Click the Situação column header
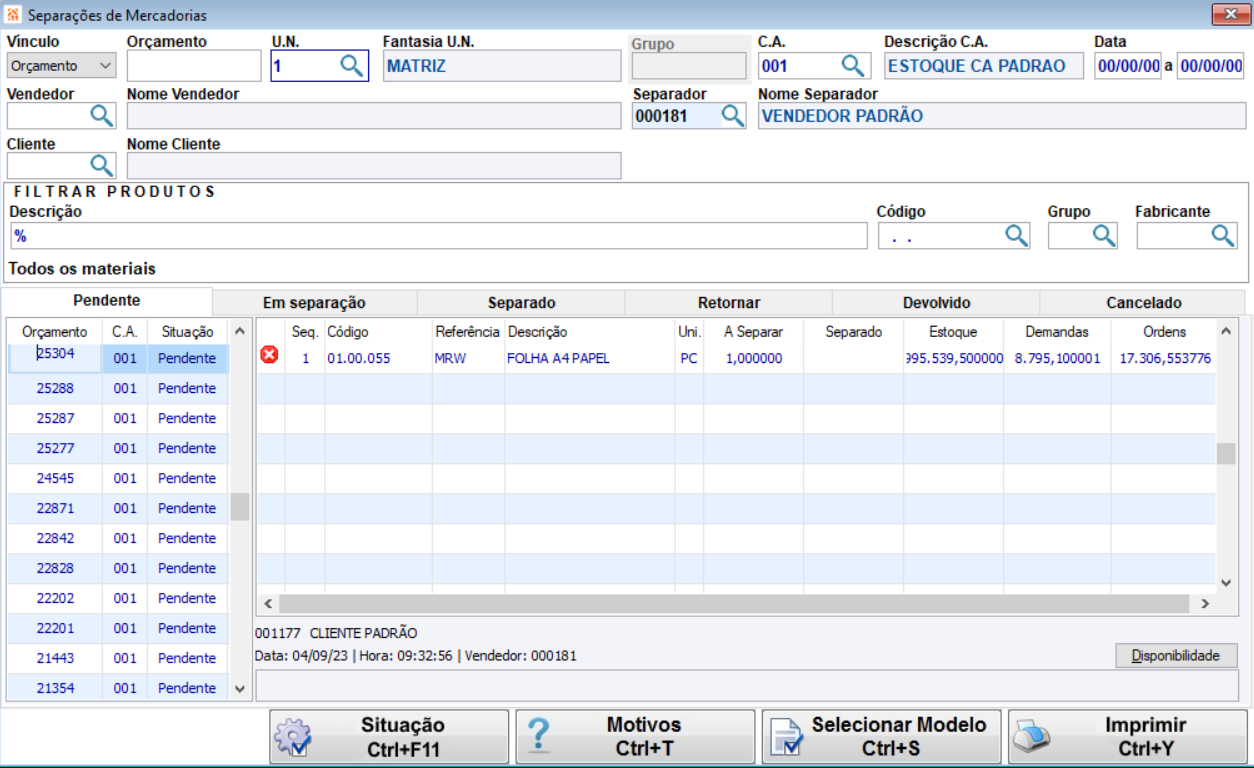Viewport: 1254px width, 768px height. pyautogui.click(x=187, y=331)
